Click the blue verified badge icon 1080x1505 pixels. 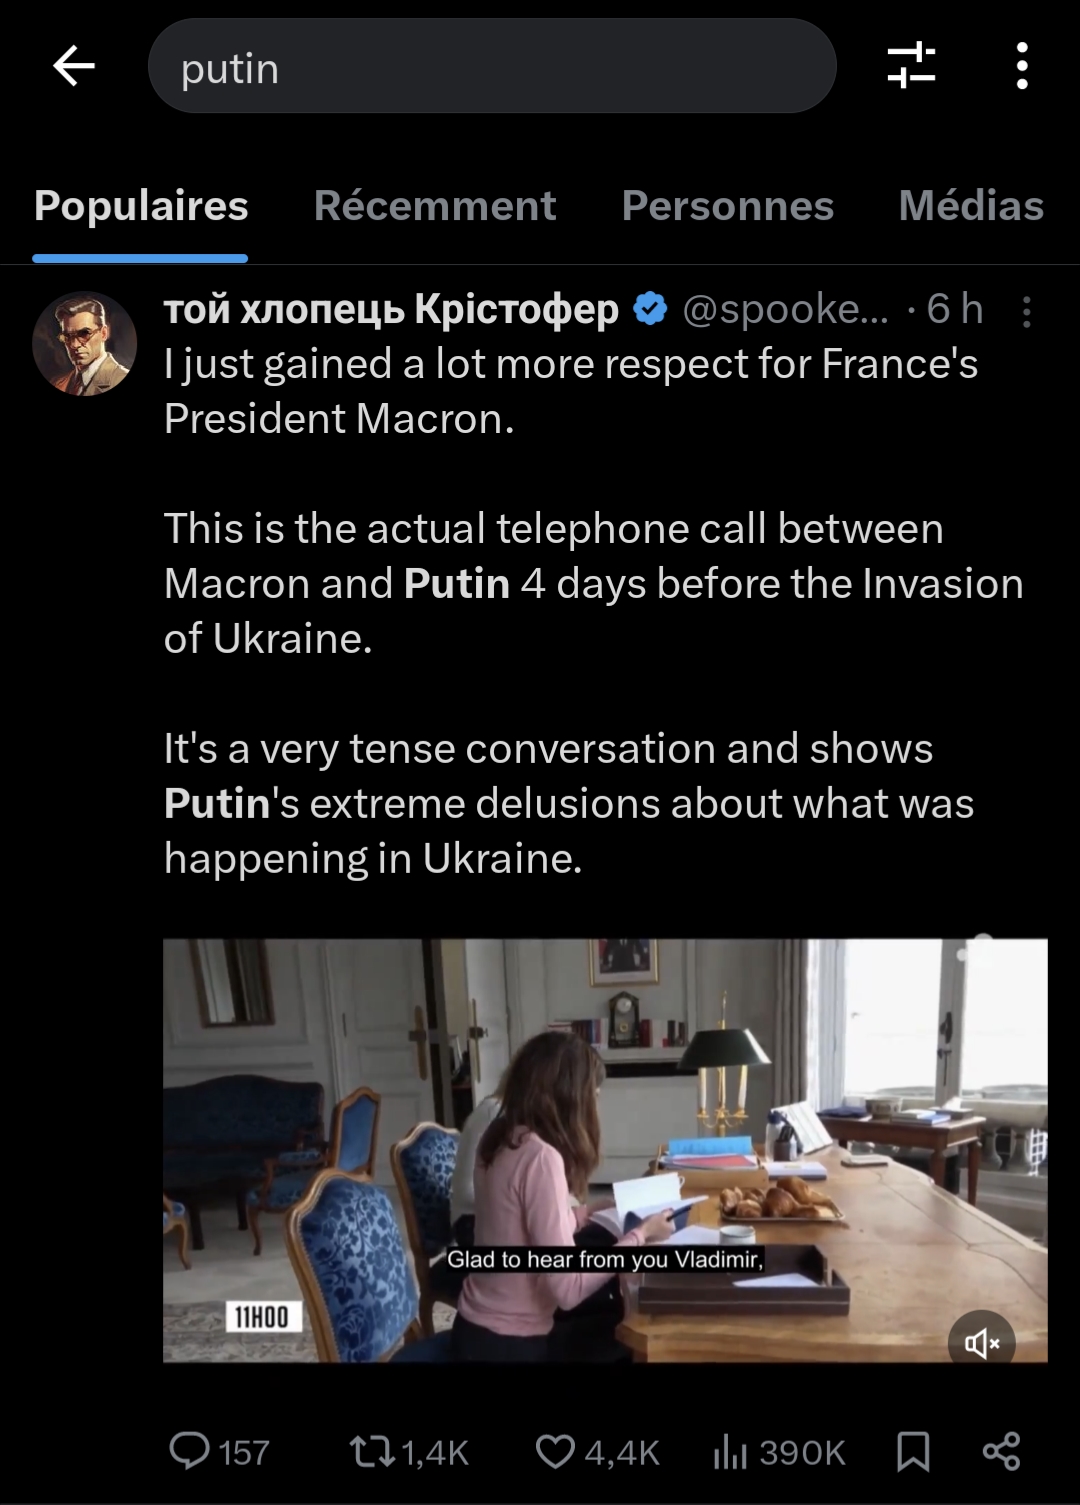(x=651, y=310)
